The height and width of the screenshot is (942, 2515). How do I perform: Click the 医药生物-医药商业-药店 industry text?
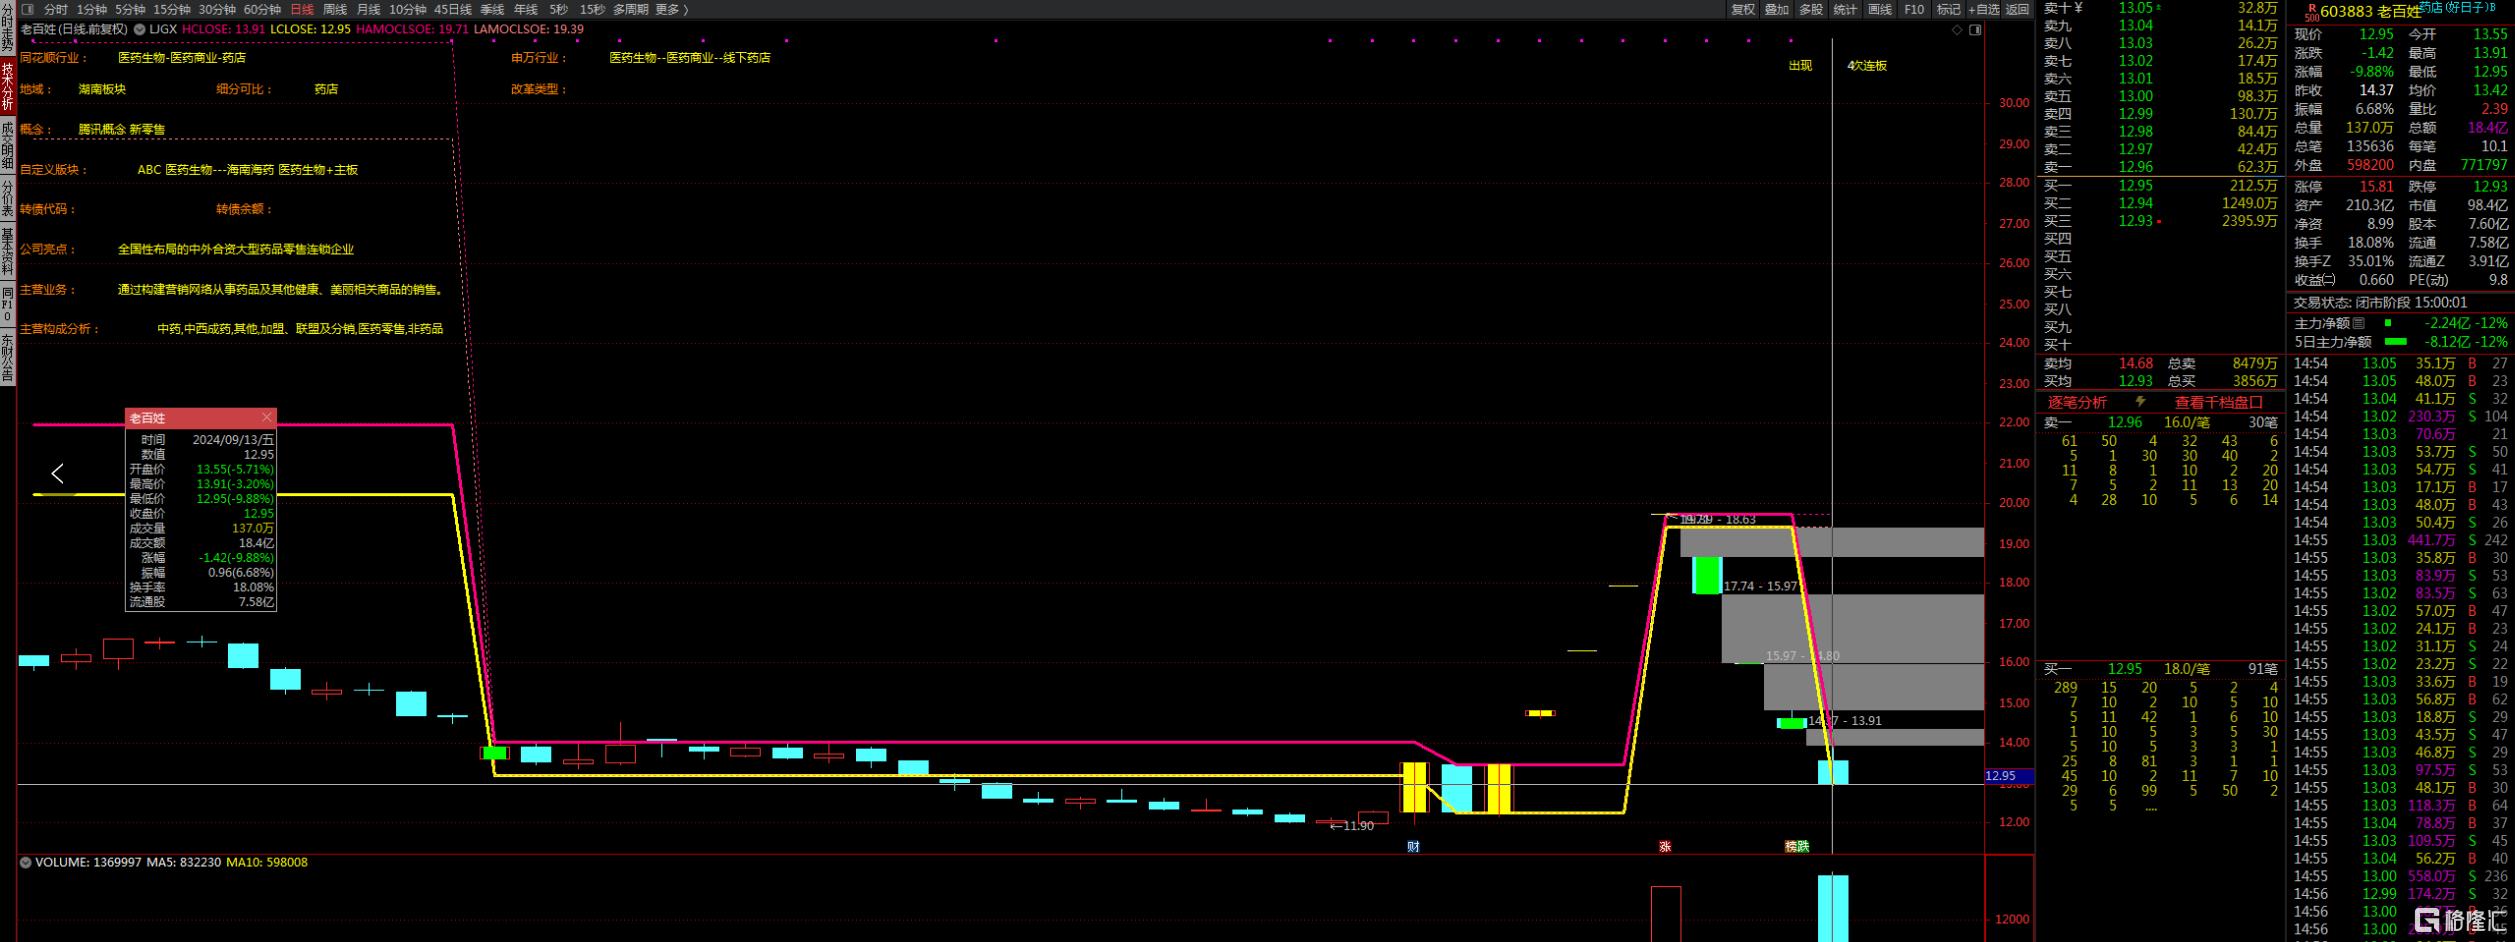[182, 58]
